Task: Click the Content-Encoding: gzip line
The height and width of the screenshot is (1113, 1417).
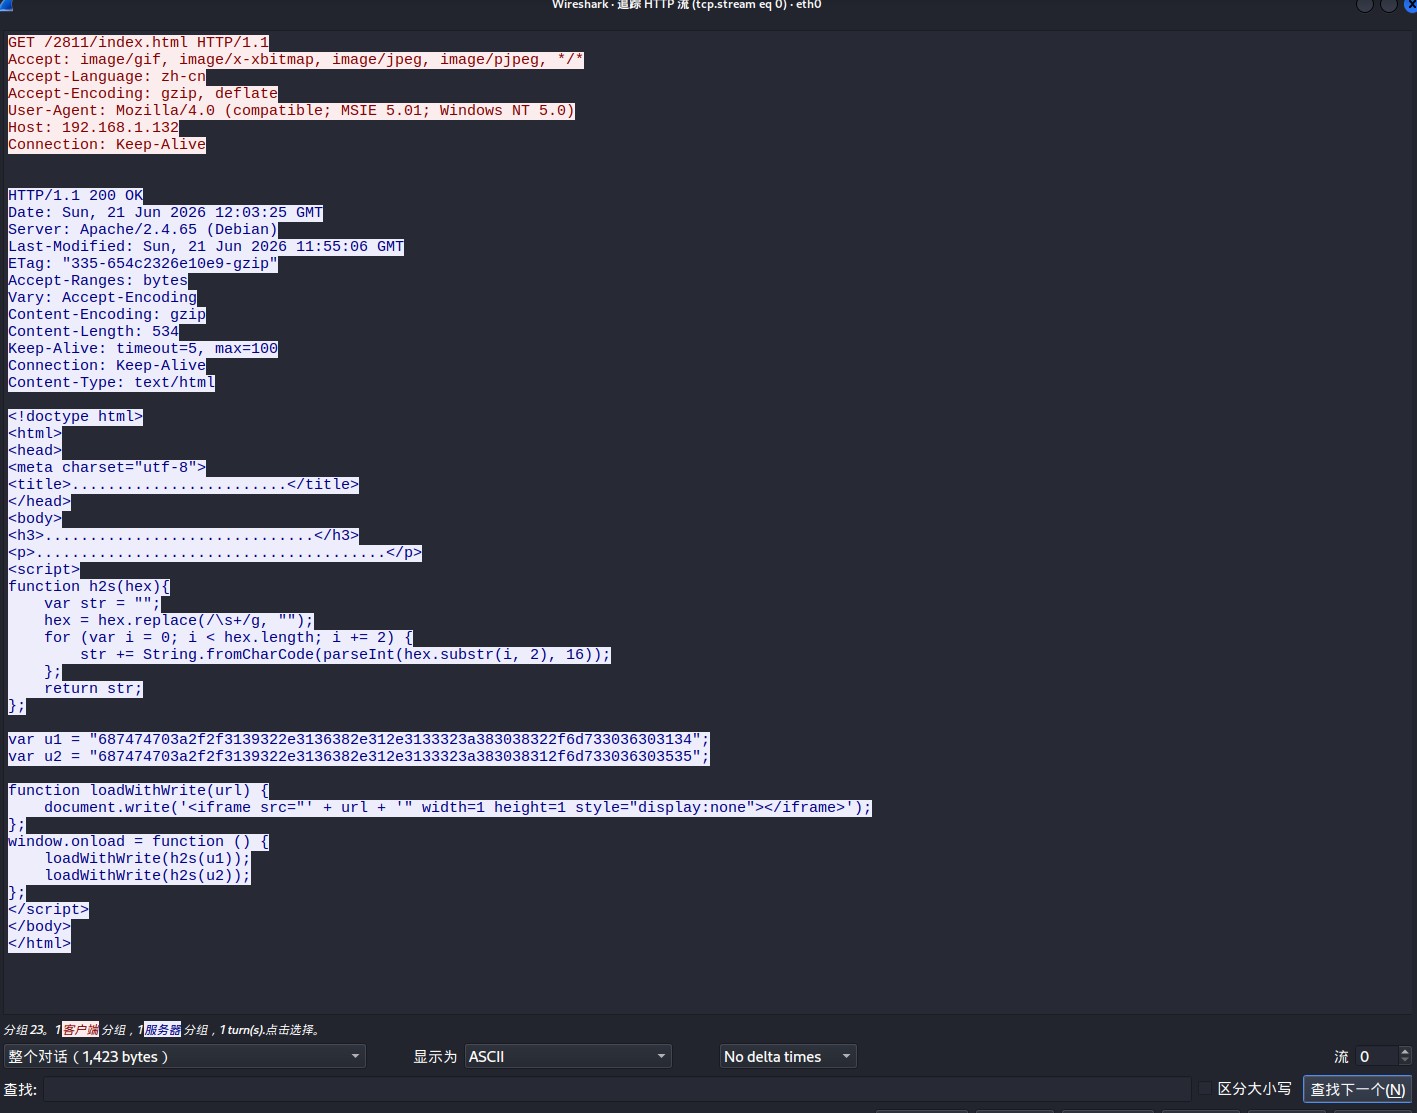Action: point(107,314)
